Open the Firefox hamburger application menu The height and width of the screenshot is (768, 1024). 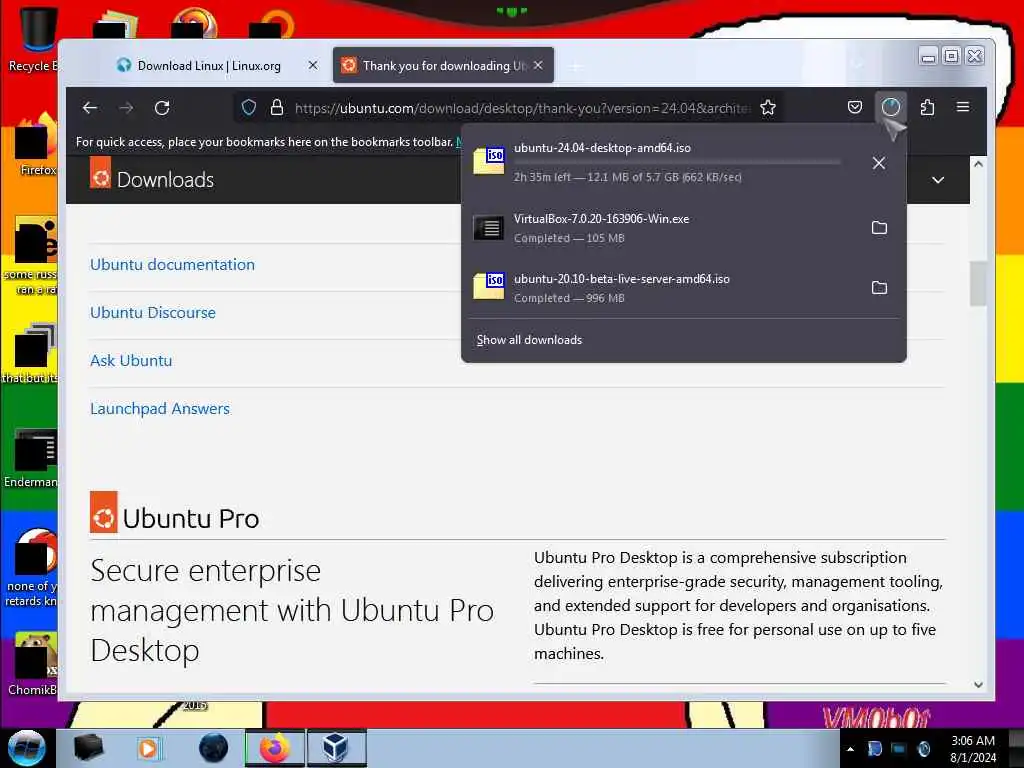tap(963, 107)
